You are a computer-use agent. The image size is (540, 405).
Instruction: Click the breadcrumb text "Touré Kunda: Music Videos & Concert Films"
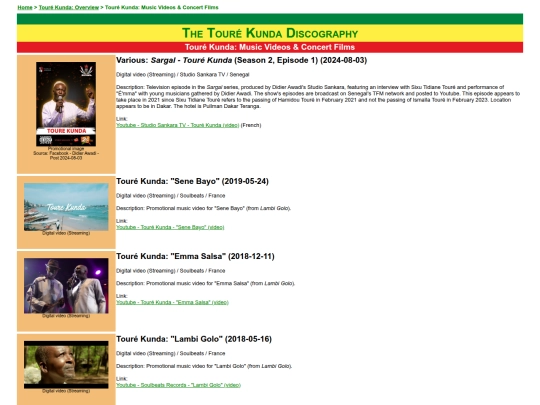pyautogui.click(x=162, y=7)
